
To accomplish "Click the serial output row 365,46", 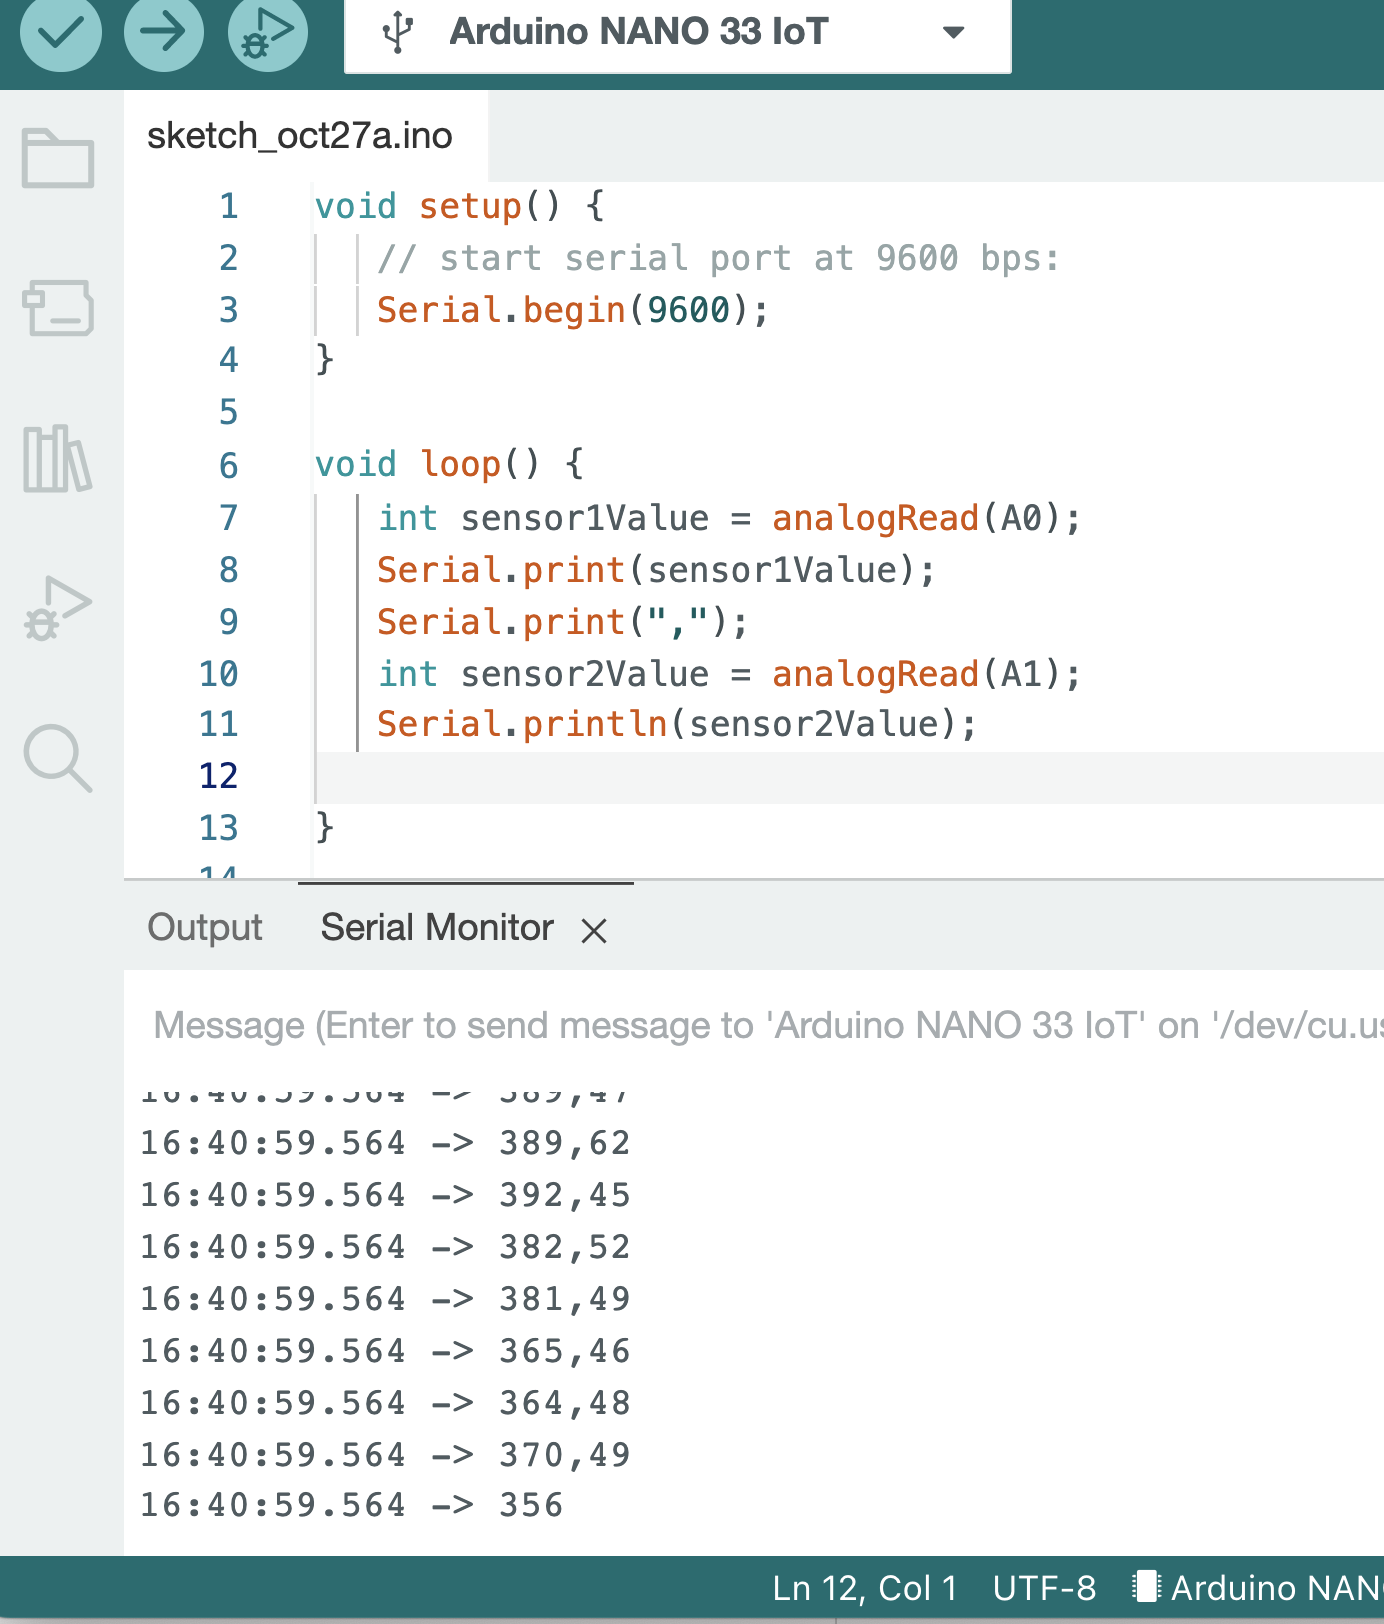I will (385, 1351).
